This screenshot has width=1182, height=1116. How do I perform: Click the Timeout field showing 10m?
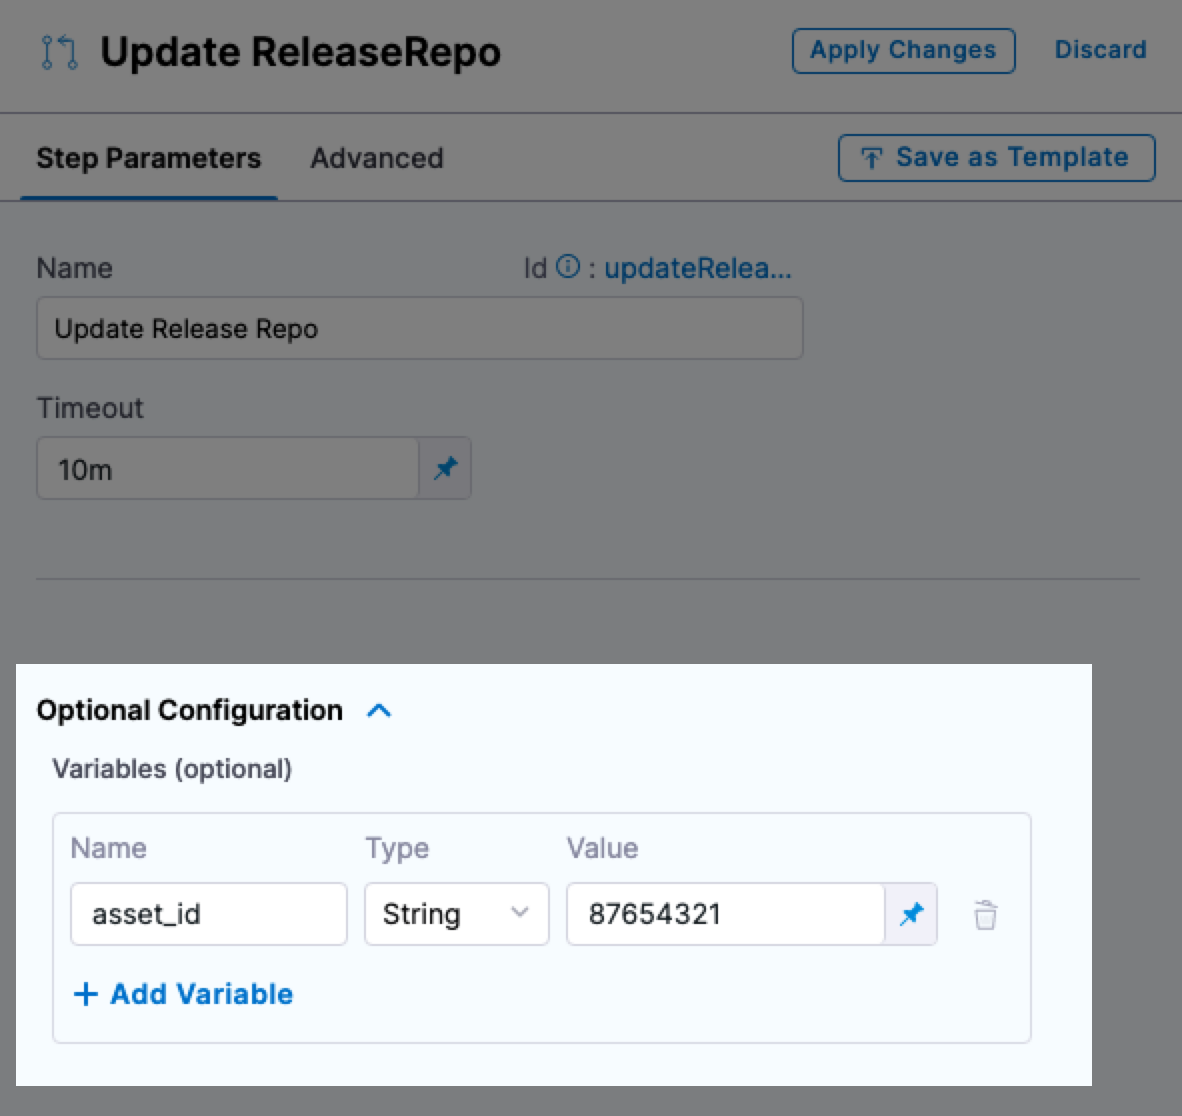click(x=227, y=468)
